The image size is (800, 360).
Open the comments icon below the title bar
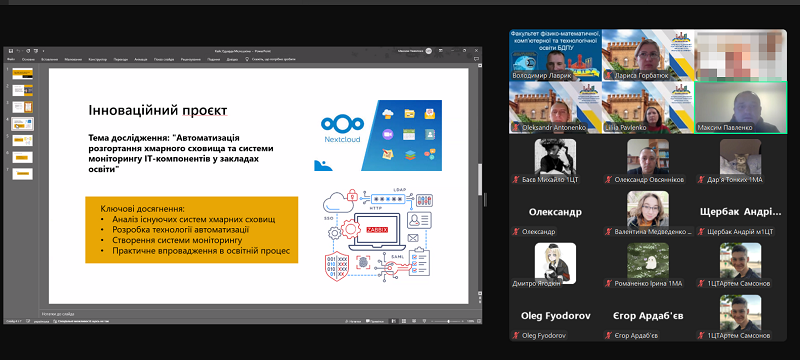pos(477,60)
